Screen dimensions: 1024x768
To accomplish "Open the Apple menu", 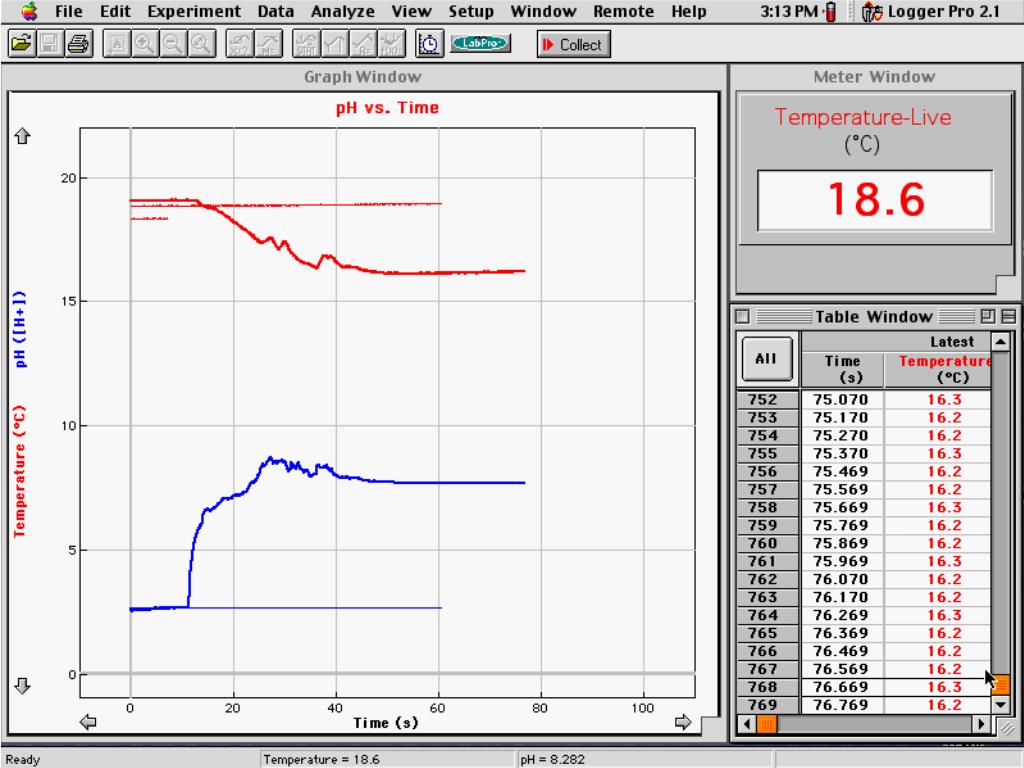I will coord(30,11).
